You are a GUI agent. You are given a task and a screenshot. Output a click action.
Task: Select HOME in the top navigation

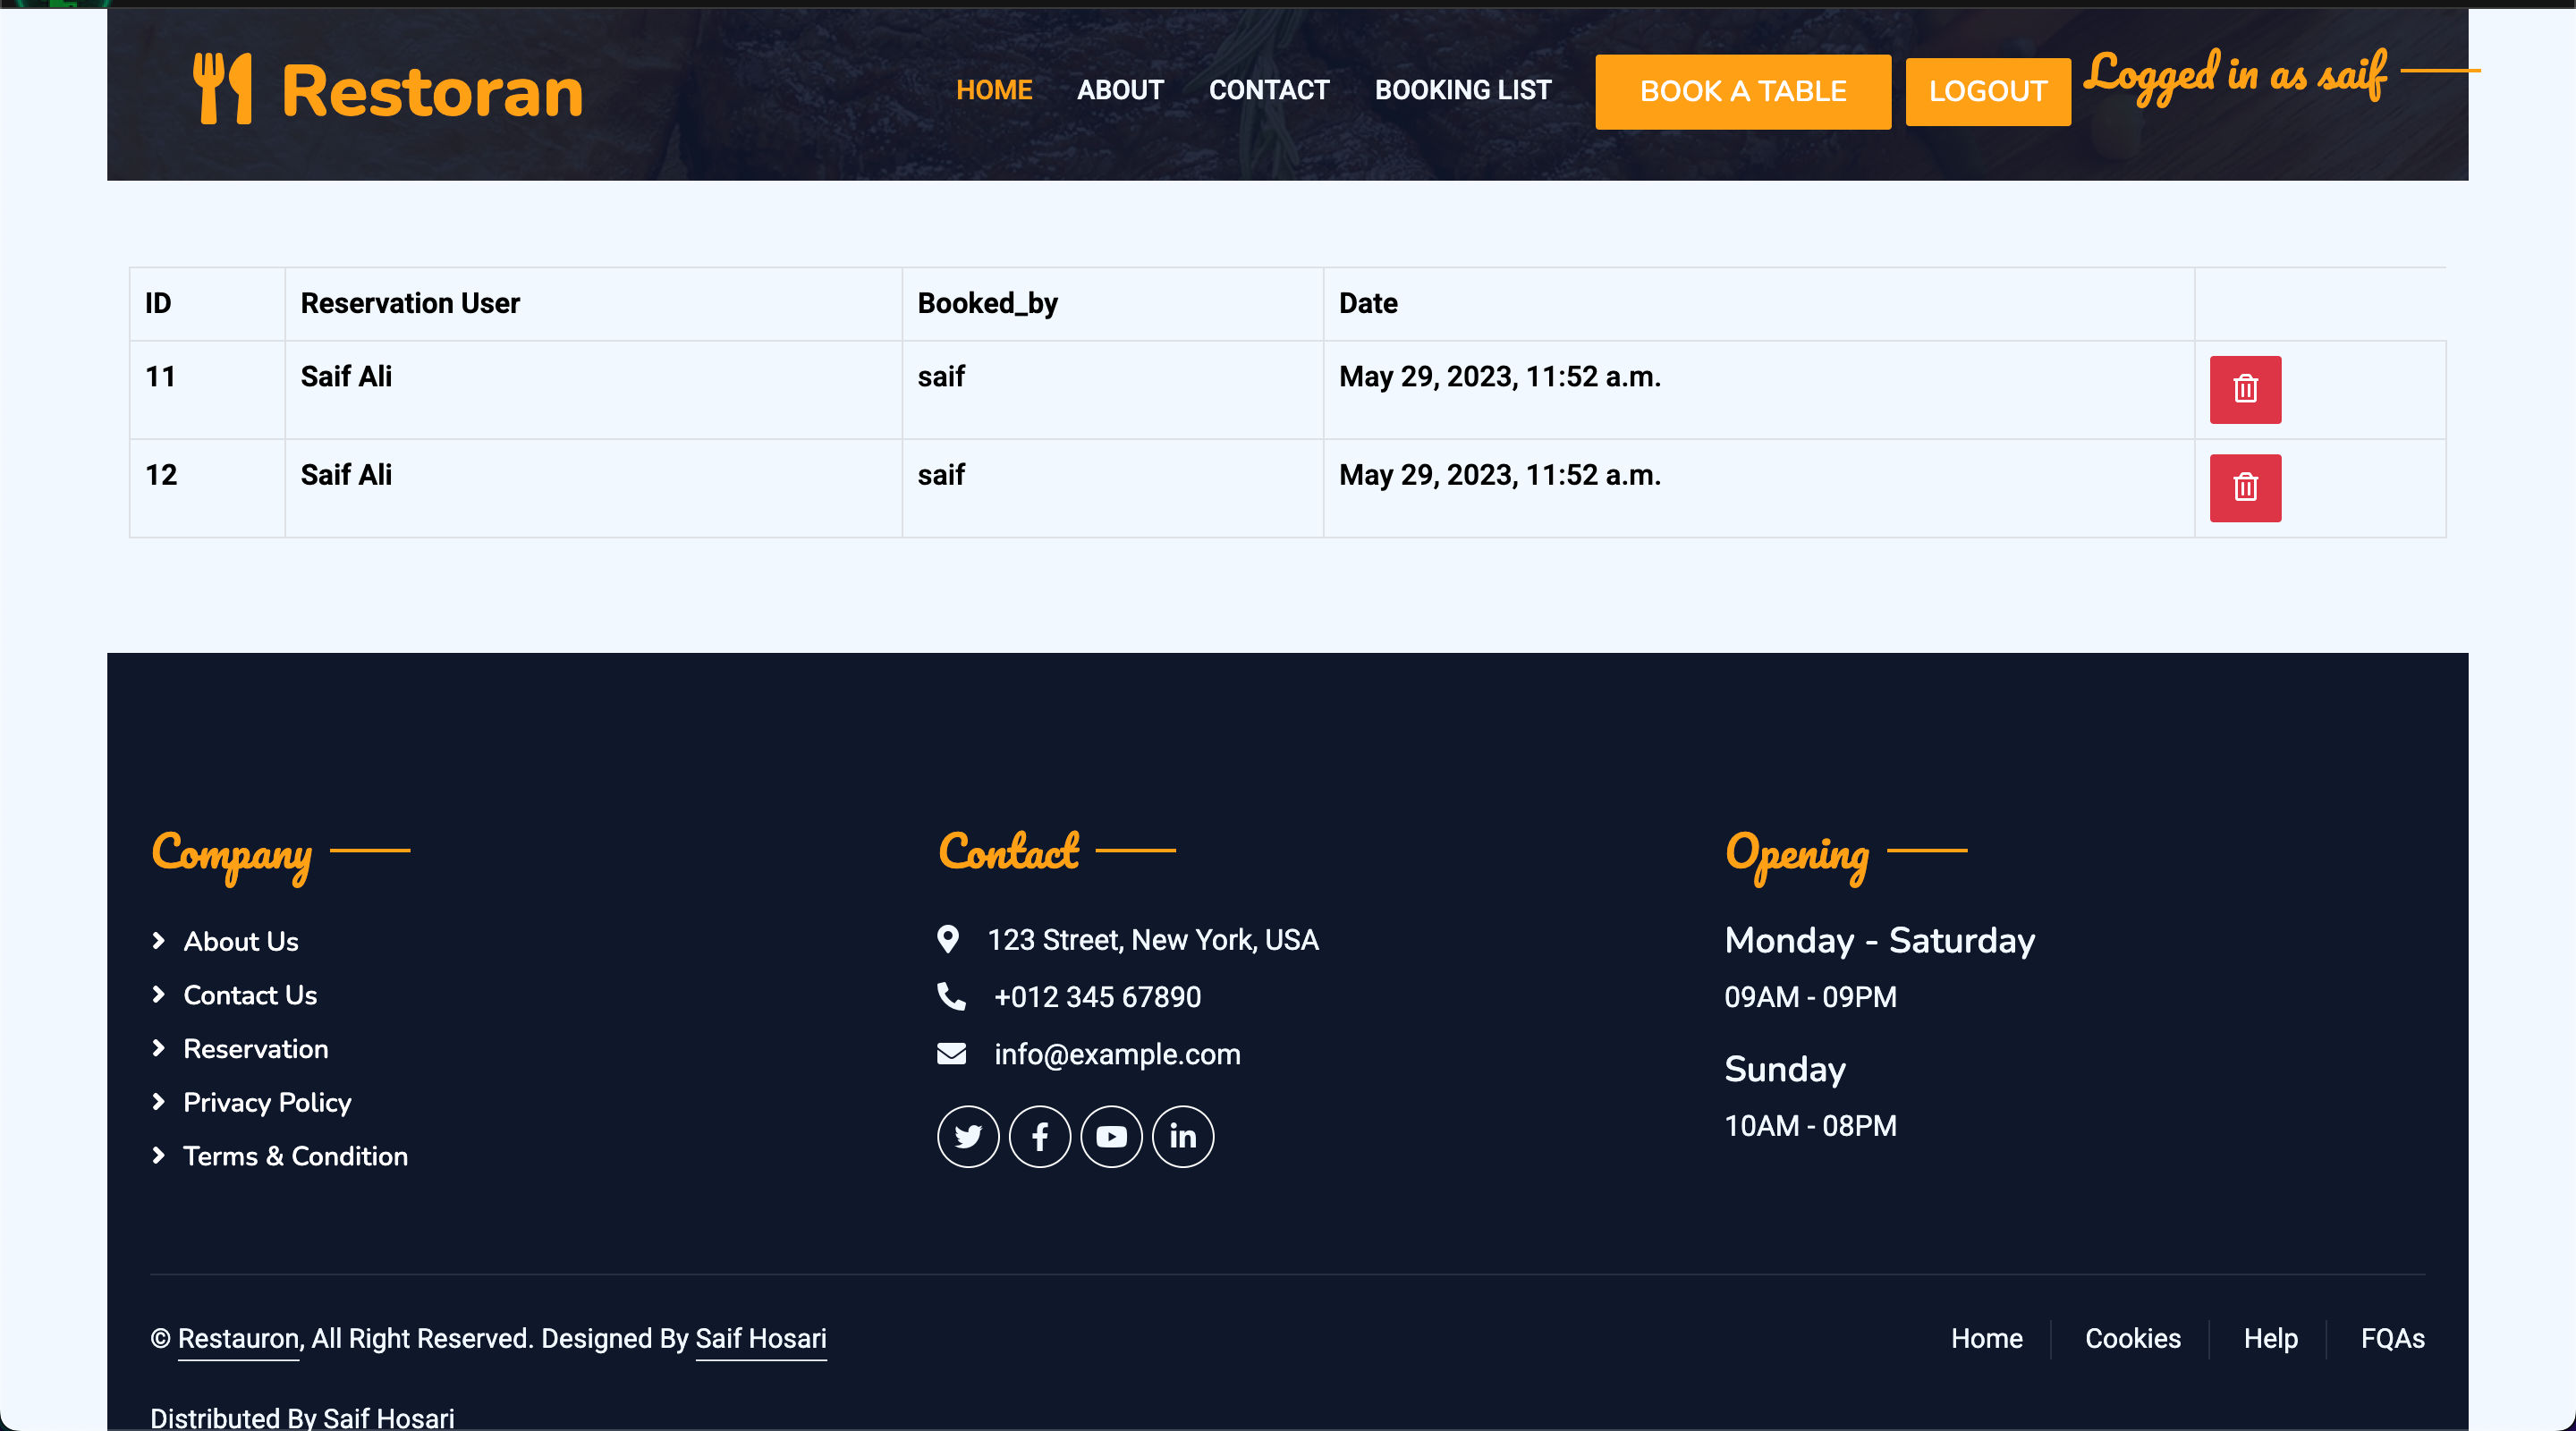point(994,90)
